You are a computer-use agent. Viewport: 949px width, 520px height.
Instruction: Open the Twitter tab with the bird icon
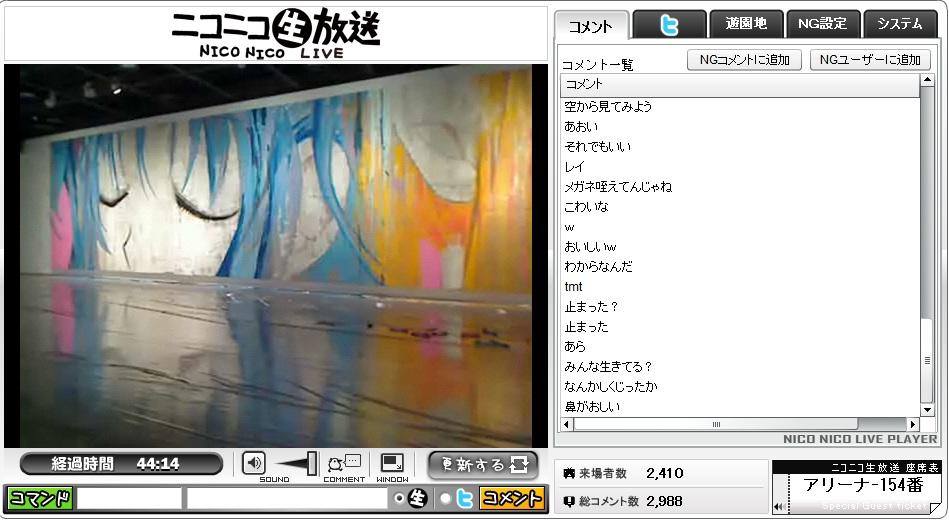669,25
